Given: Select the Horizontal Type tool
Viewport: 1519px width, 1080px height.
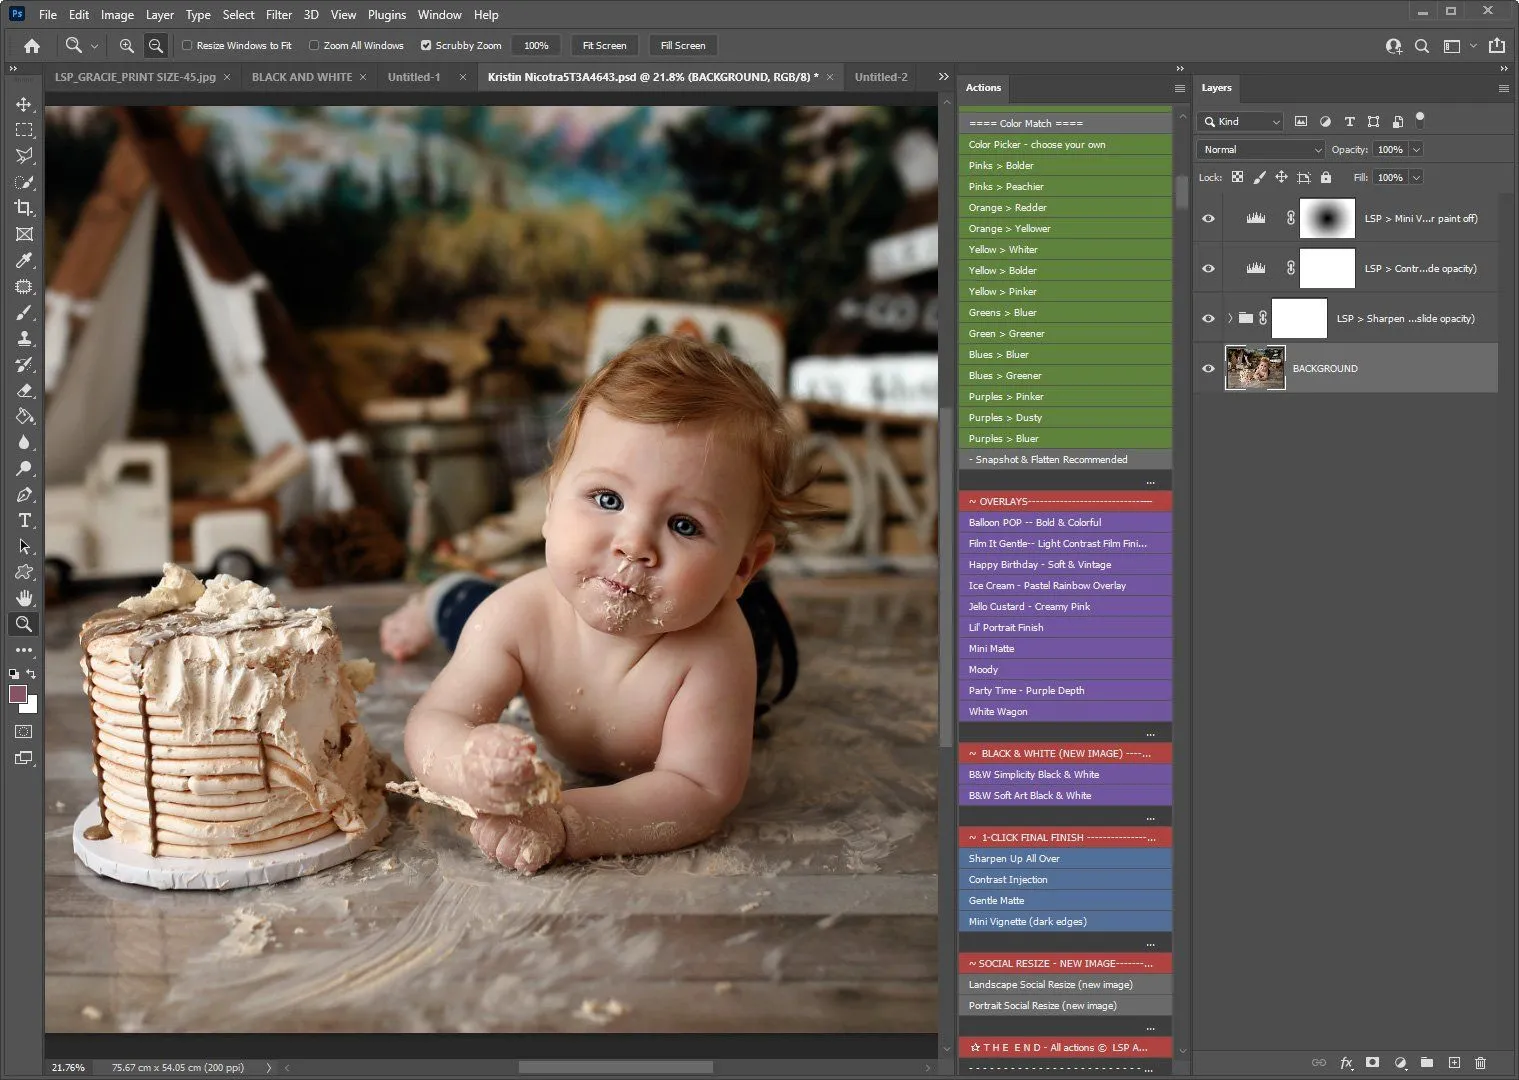Looking at the screenshot, I should coord(24,520).
